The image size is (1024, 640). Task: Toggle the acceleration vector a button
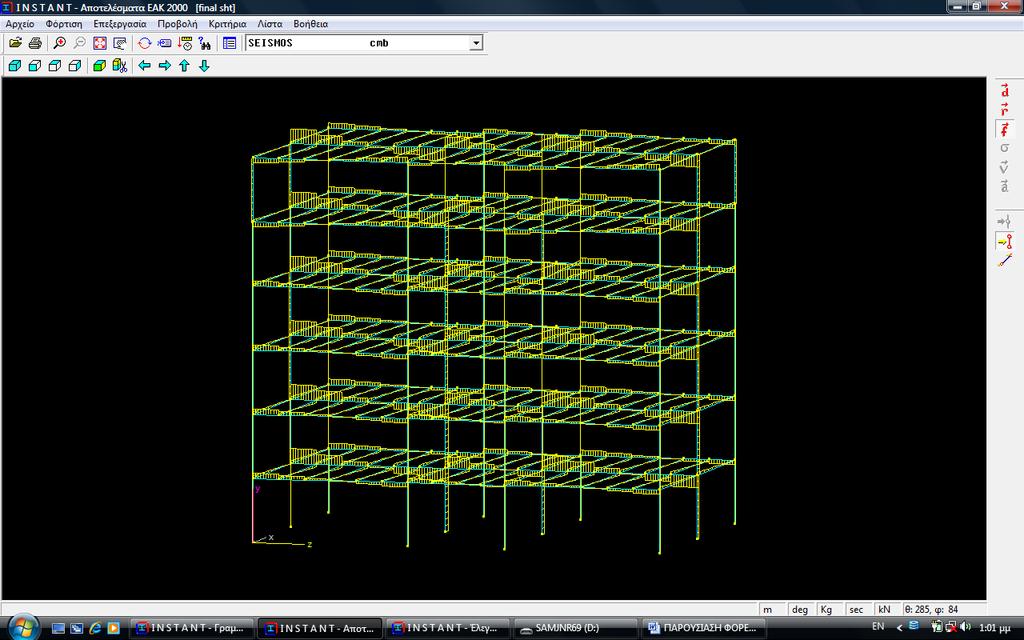[x=1004, y=186]
